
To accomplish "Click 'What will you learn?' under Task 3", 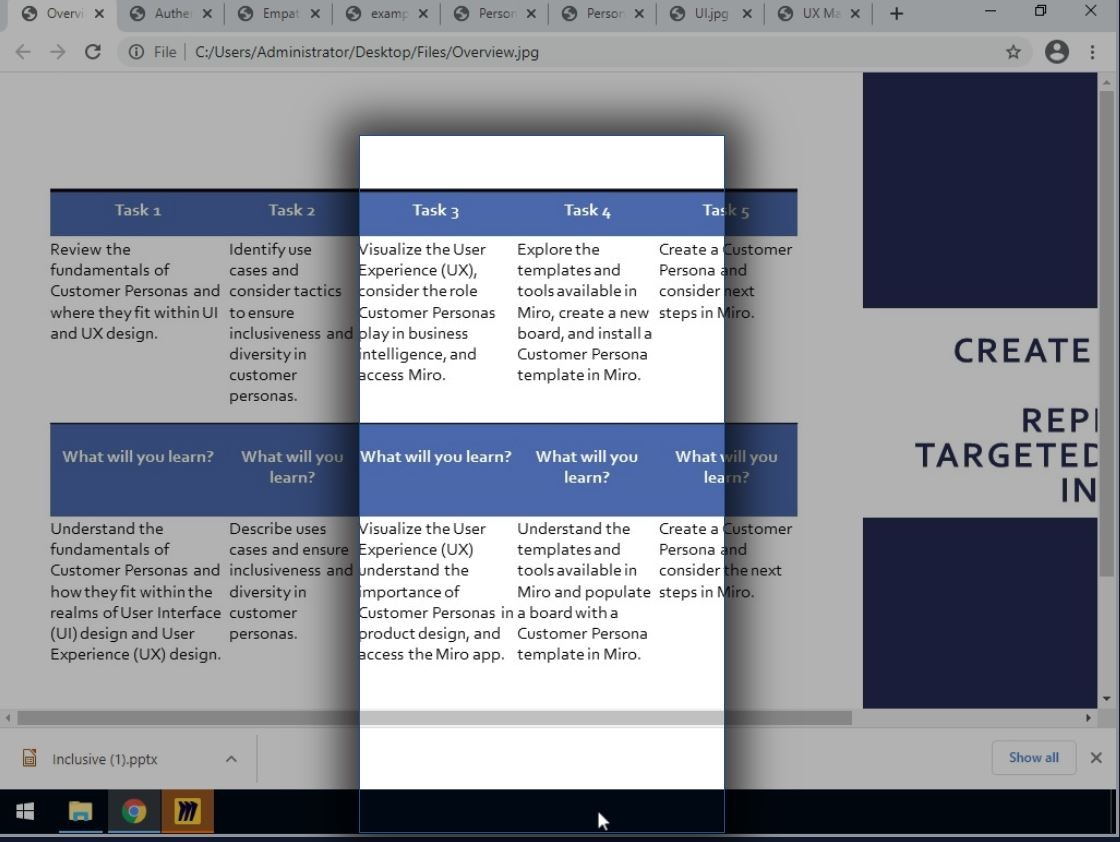I will [x=436, y=456].
